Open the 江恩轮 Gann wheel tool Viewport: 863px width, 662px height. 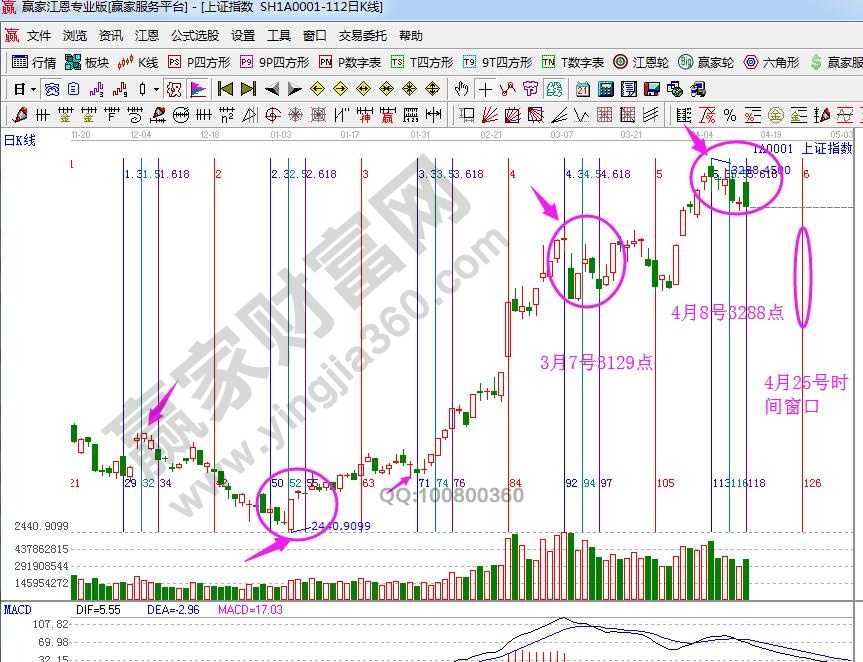pyautogui.click(x=640, y=62)
